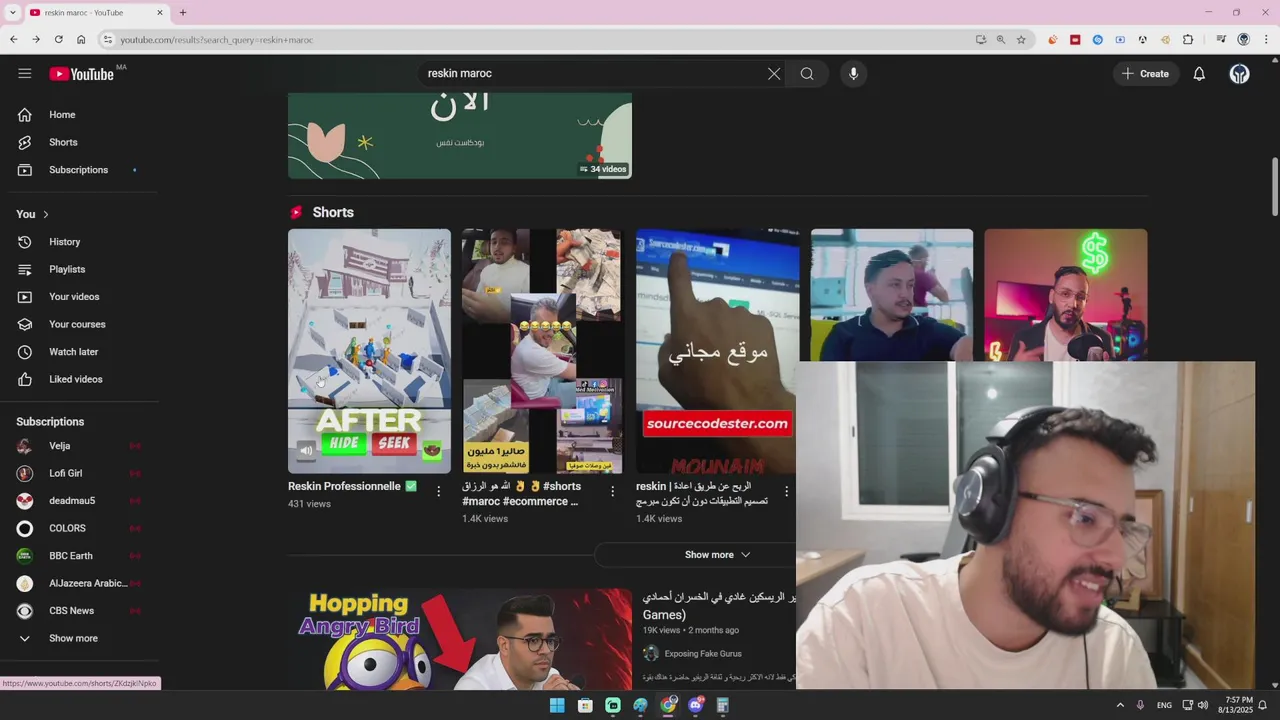This screenshot has height=720, width=1280.
Task: Open Calculator from the taskbar
Action: 723,705
